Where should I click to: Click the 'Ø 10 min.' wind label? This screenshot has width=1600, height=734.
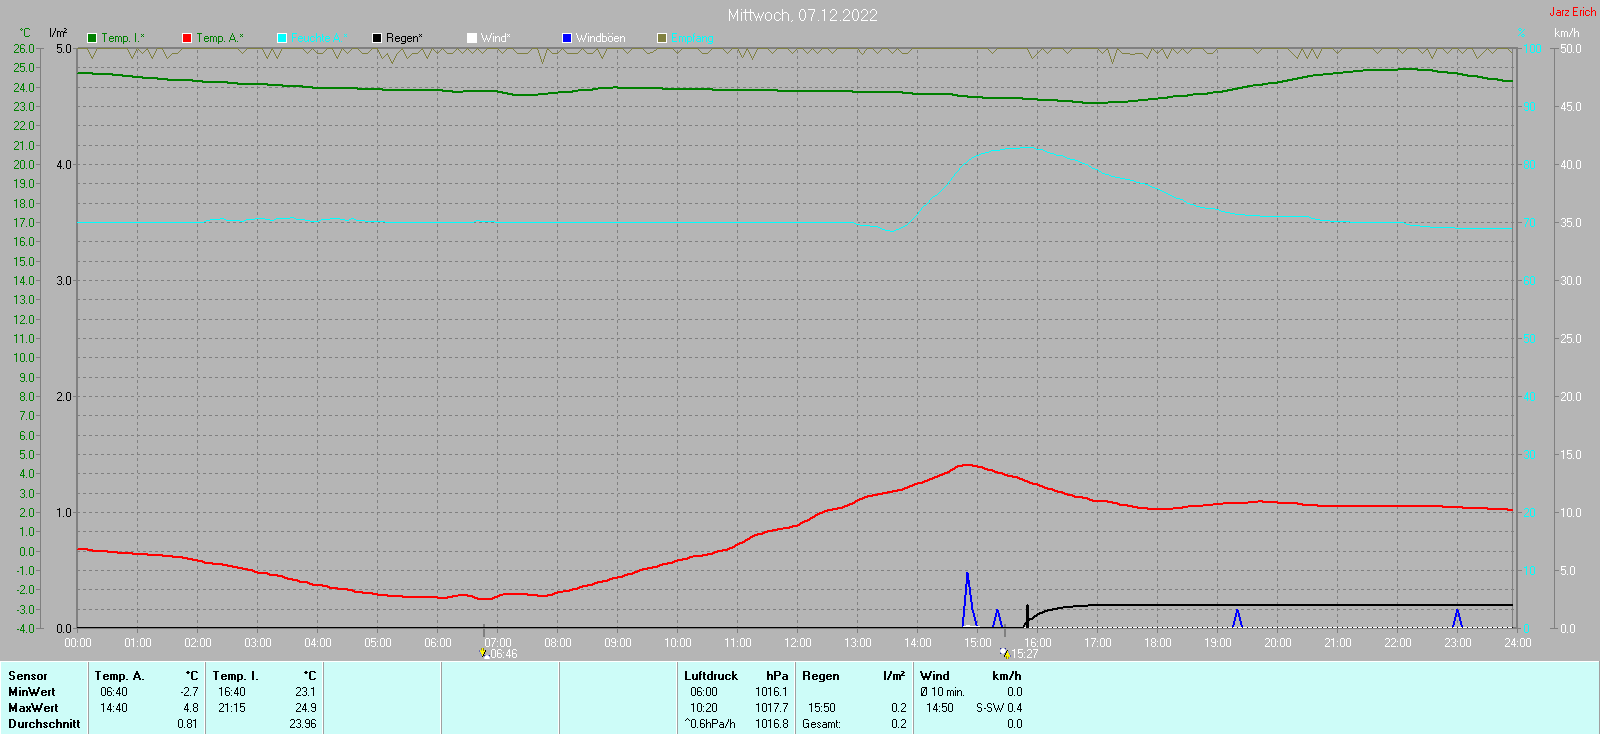coord(943,692)
